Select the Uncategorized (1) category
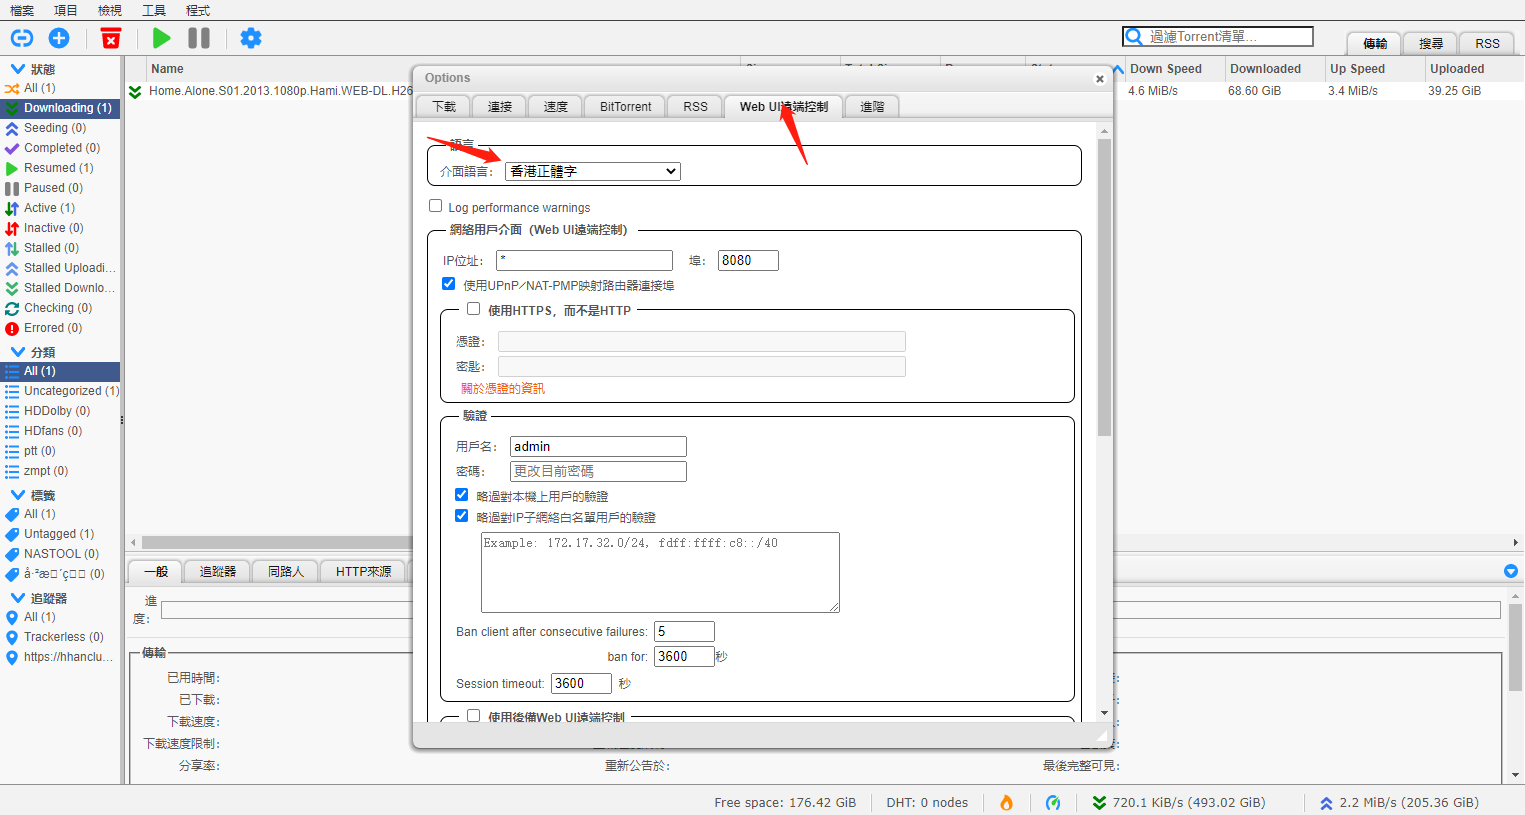 tap(60, 391)
